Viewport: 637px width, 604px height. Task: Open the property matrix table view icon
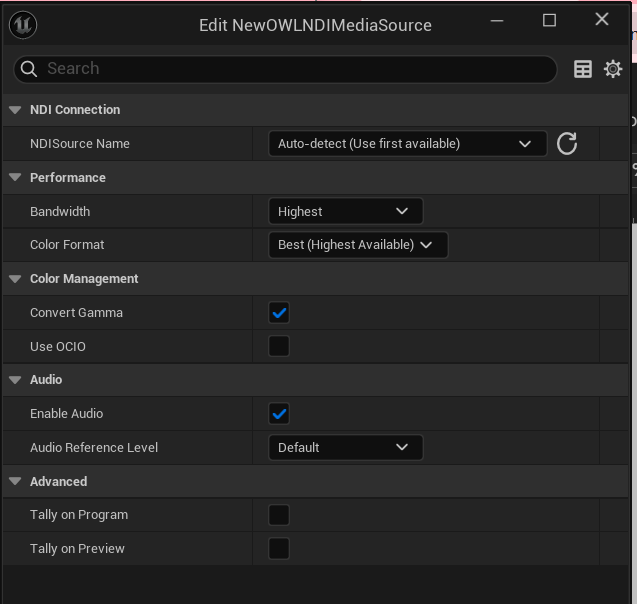click(583, 69)
